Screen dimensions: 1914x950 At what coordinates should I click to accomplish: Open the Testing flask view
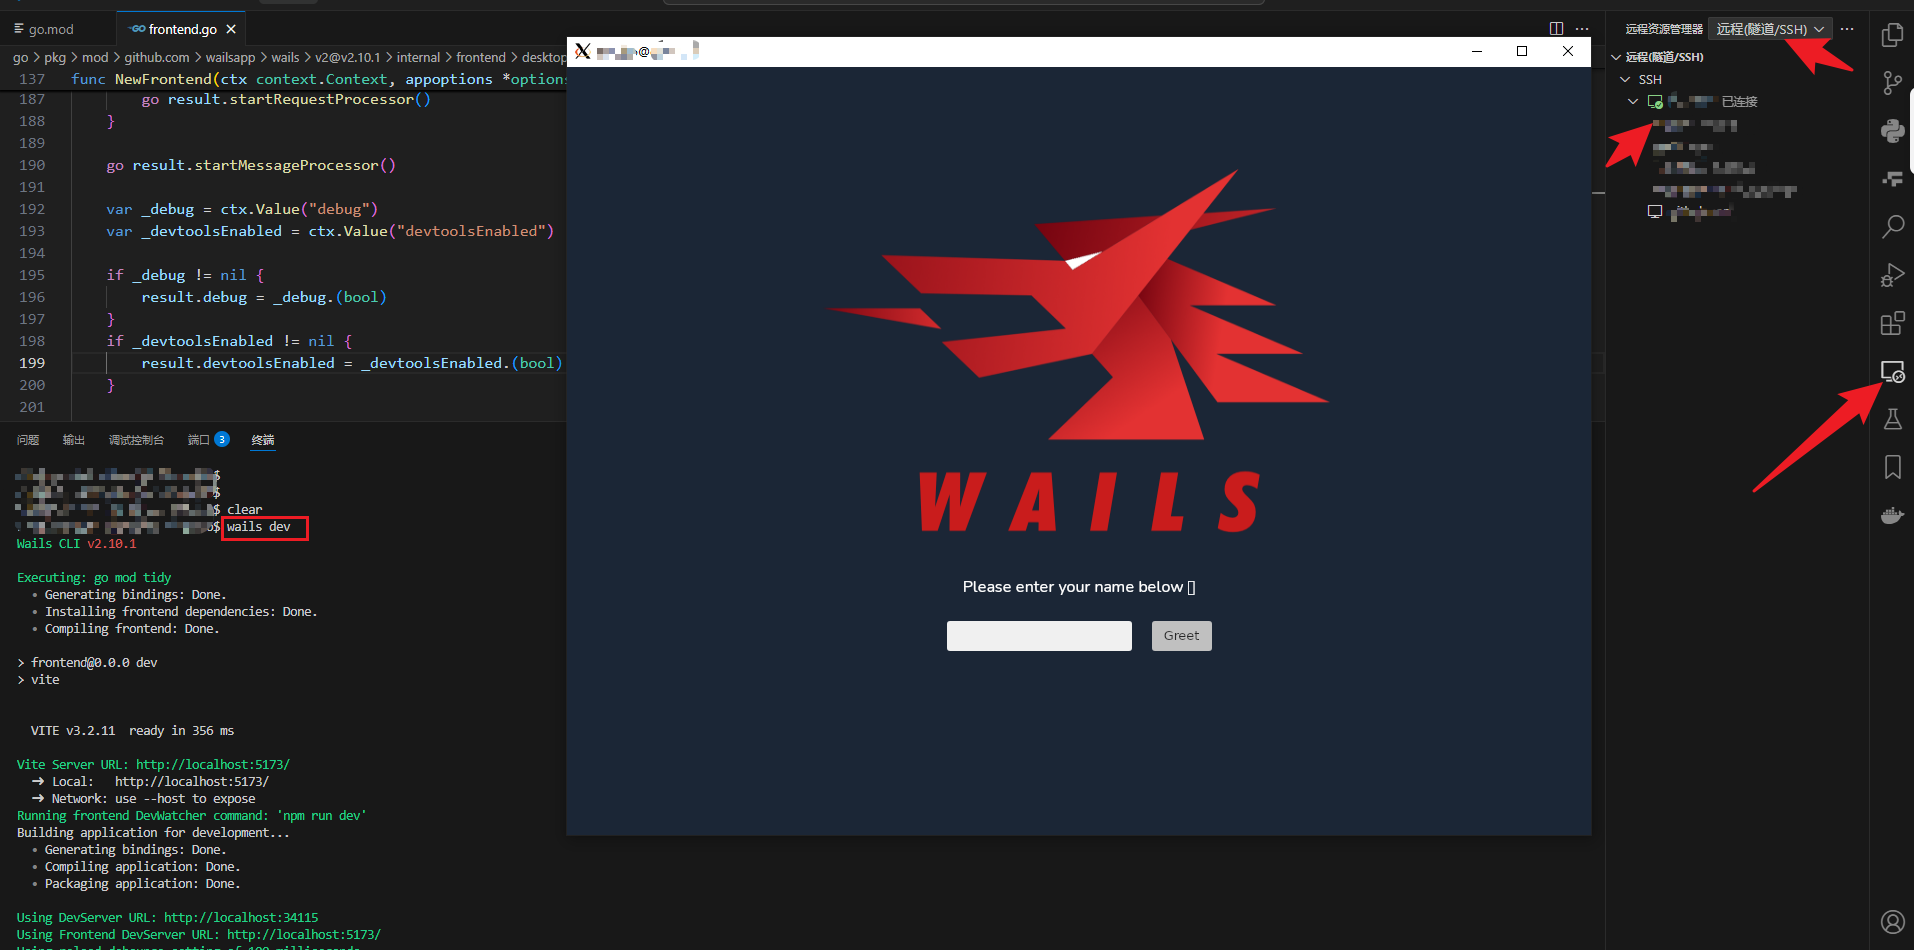[1892, 419]
